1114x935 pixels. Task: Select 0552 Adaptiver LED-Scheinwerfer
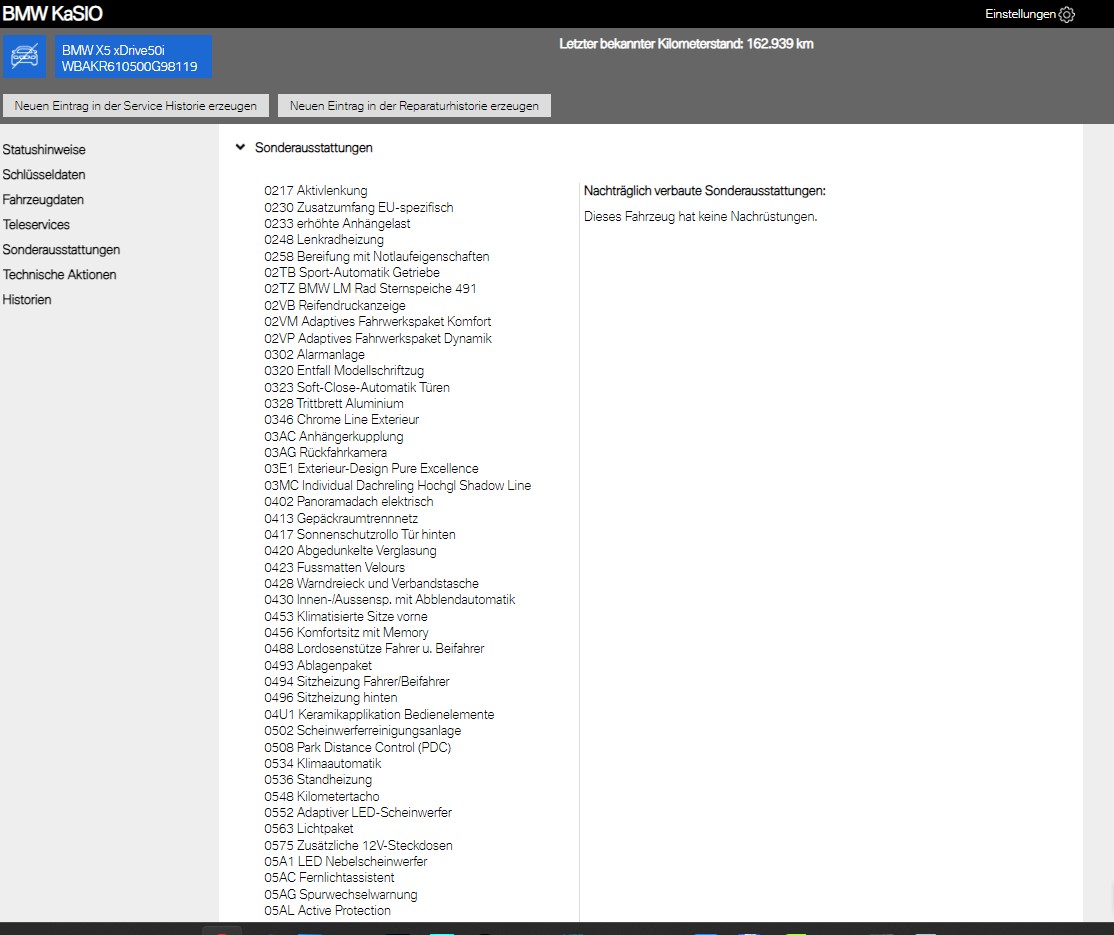pos(358,812)
